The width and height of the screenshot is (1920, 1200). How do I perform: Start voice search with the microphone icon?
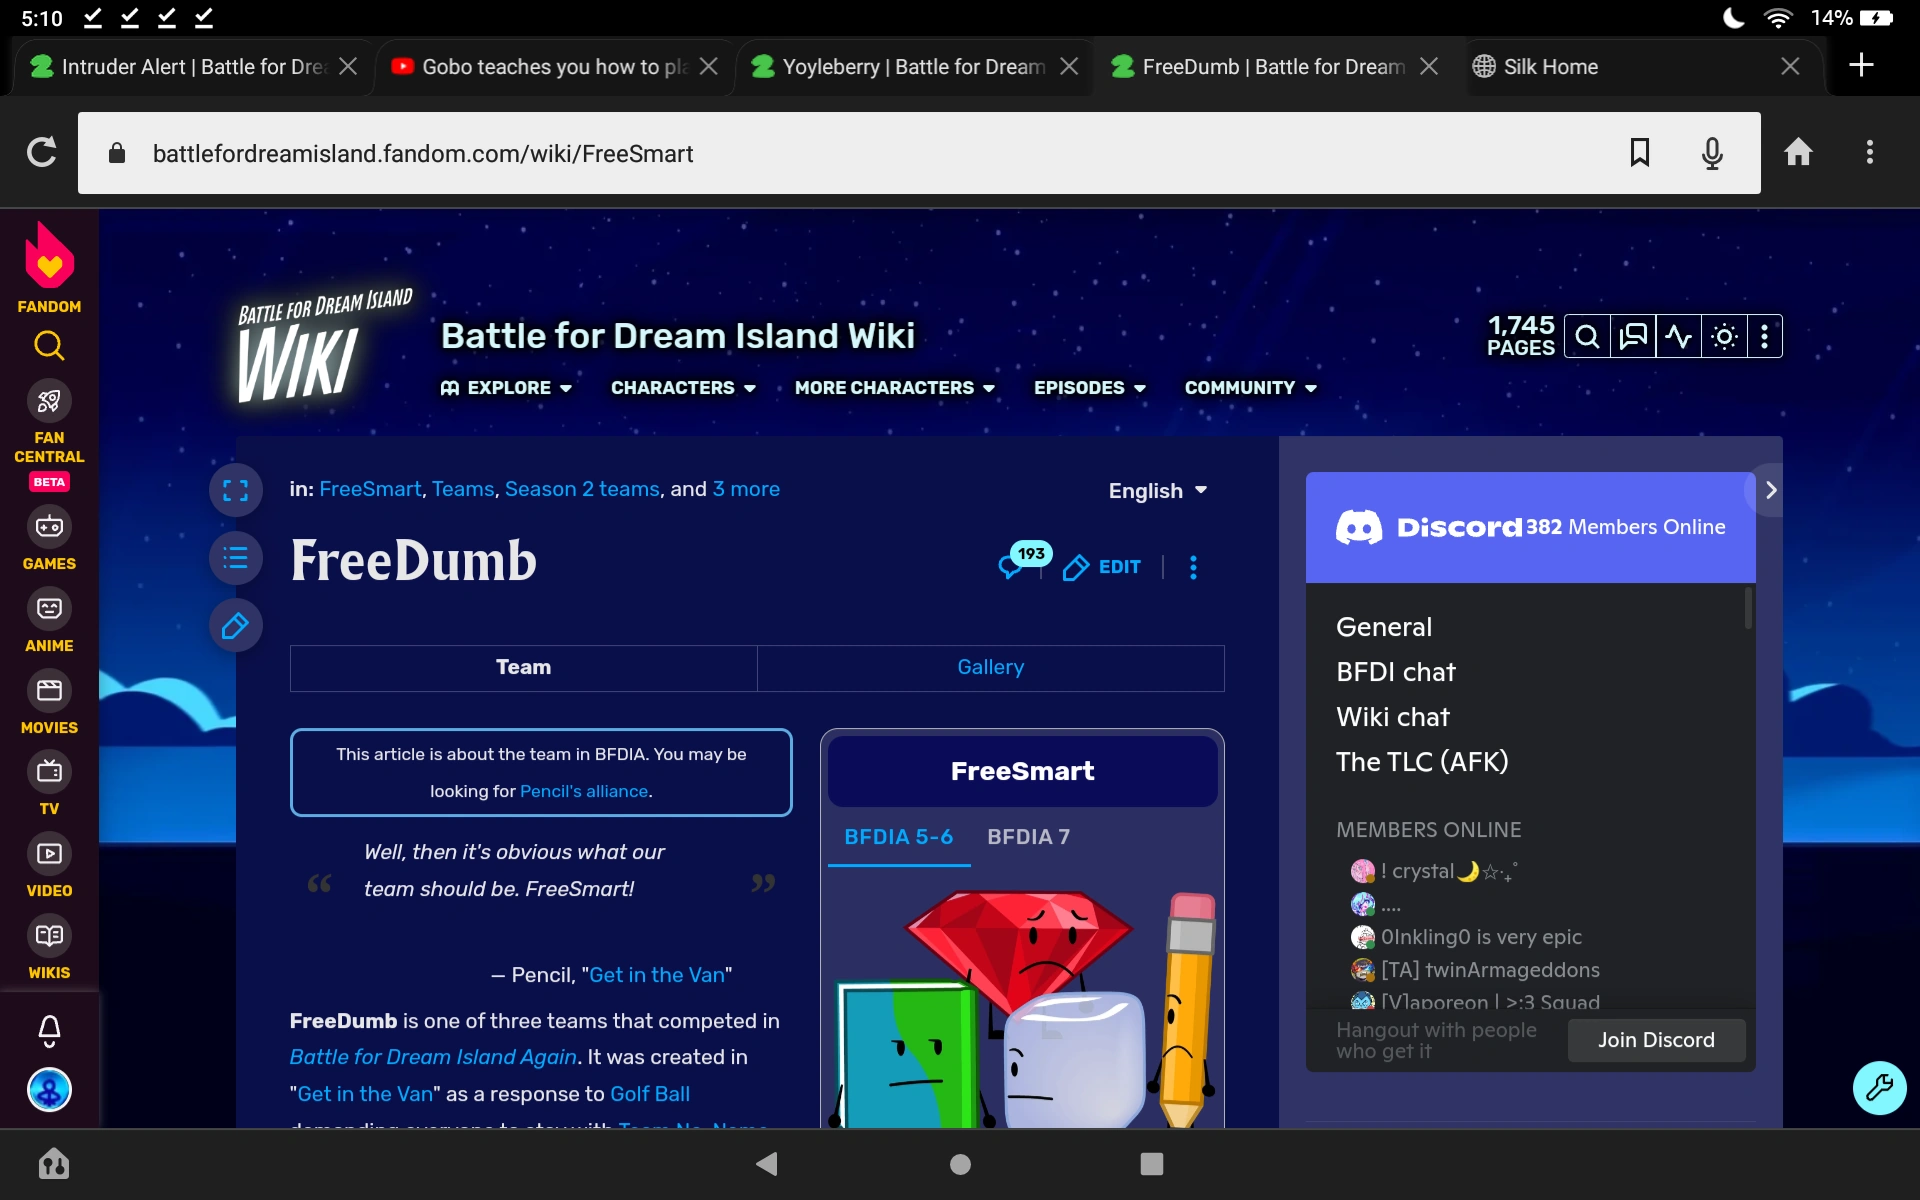pyautogui.click(x=1712, y=153)
